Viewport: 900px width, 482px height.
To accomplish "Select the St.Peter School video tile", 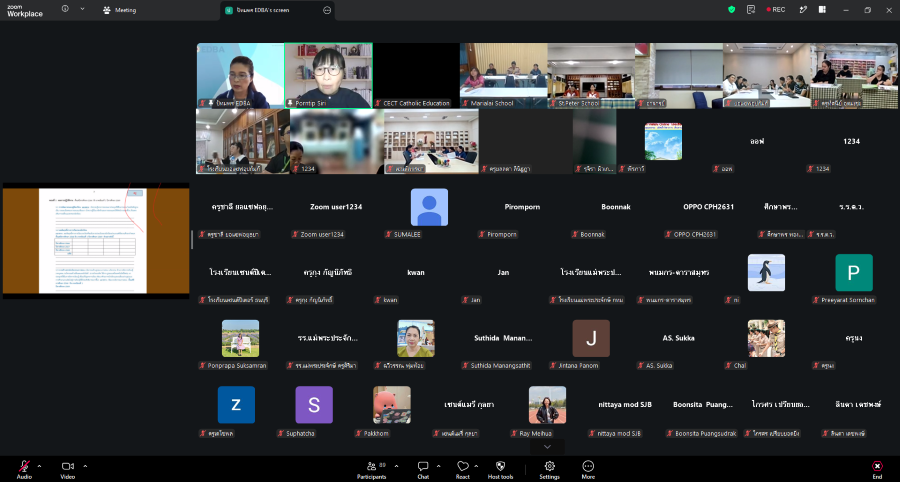I will 591,76.
